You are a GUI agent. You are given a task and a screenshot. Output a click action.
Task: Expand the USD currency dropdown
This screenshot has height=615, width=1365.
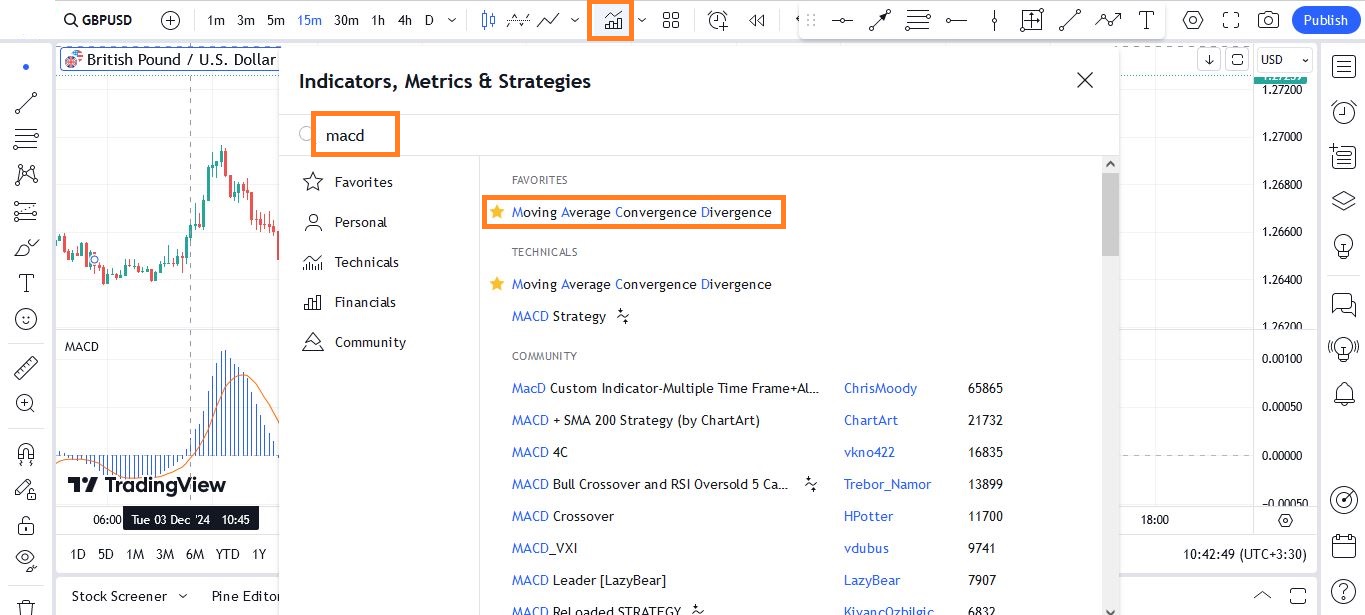[1284, 60]
